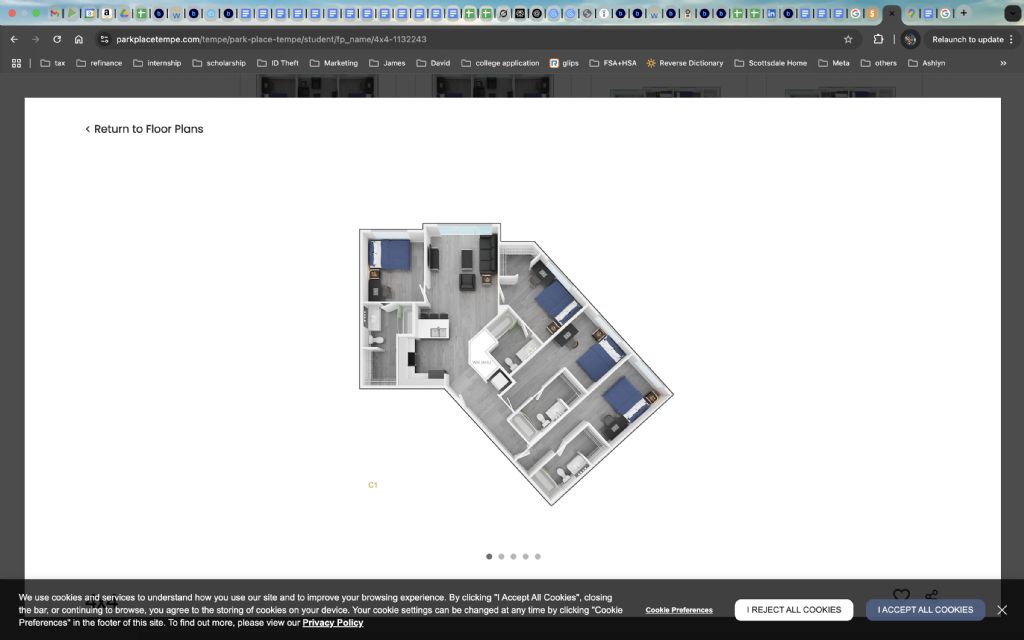This screenshot has width=1024, height=640.
Task: Select the last carousel dot
Action: (x=538, y=556)
